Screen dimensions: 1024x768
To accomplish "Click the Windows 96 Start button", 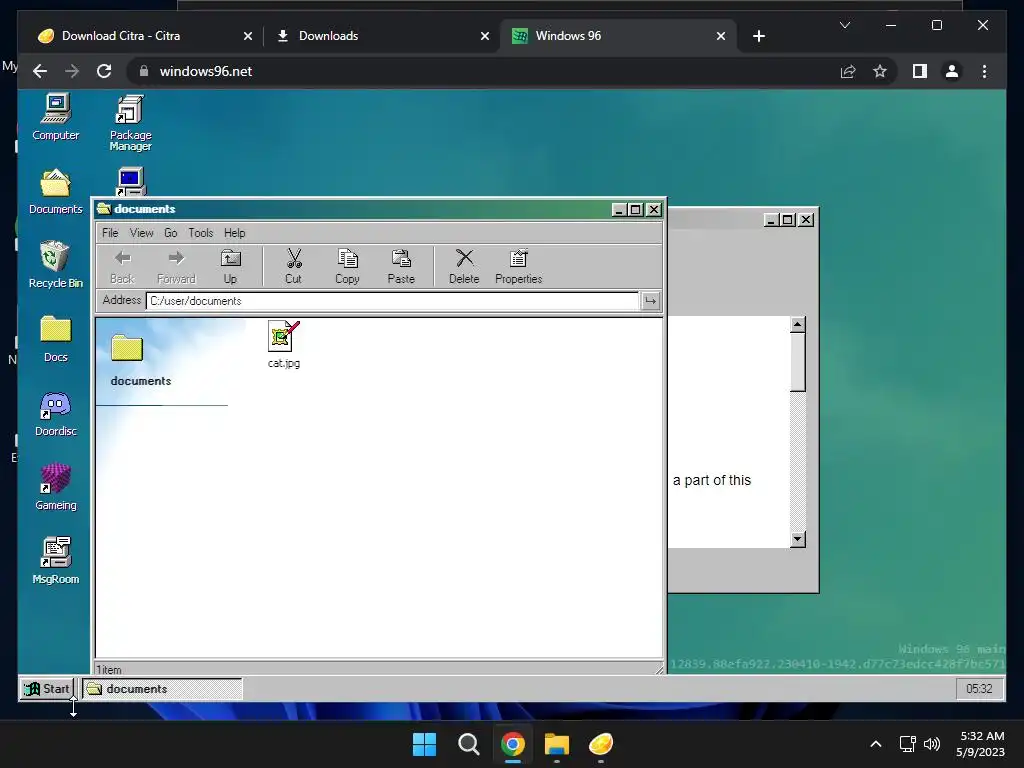I will (x=46, y=689).
